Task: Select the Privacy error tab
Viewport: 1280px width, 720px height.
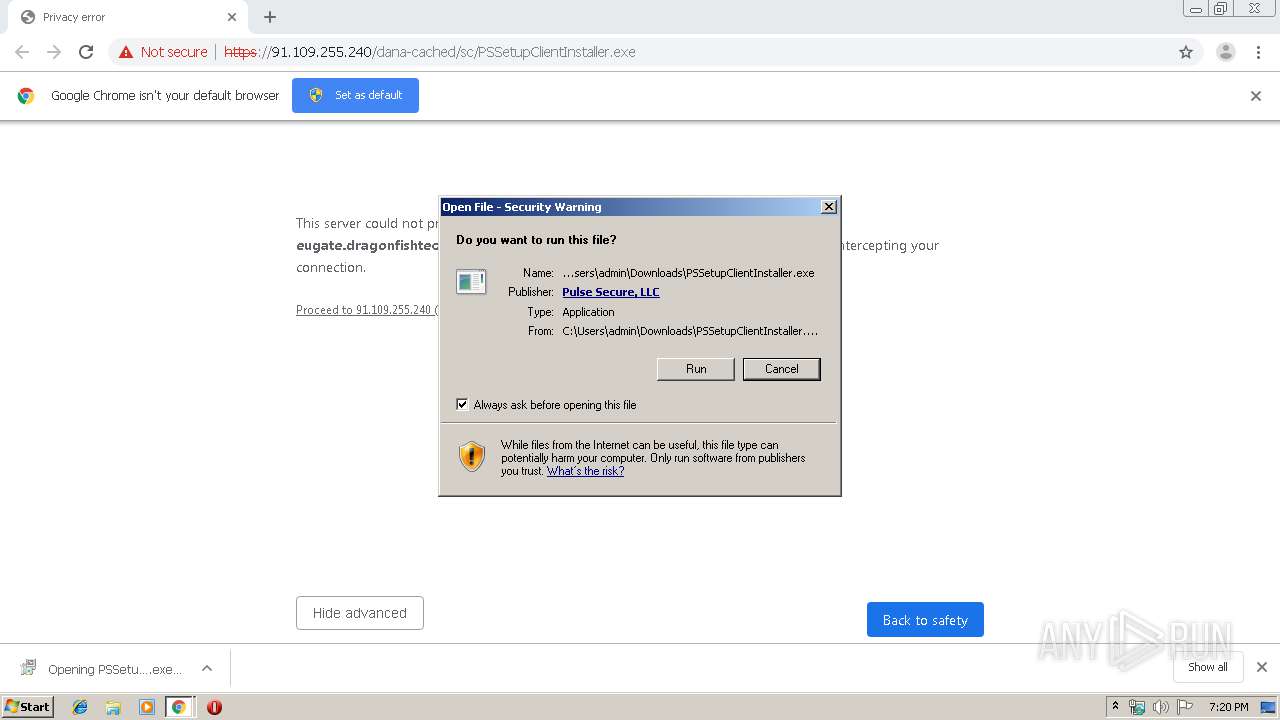Action: pyautogui.click(x=127, y=17)
